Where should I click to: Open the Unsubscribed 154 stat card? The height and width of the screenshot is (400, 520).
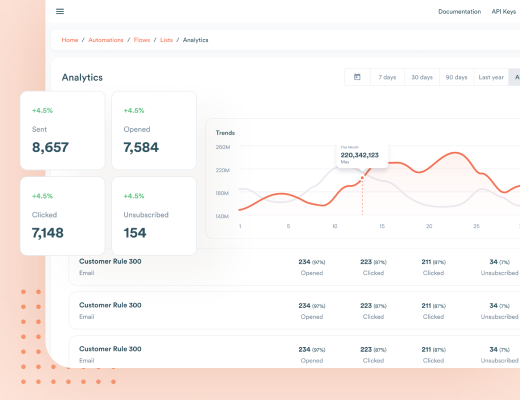click(154, 216)
